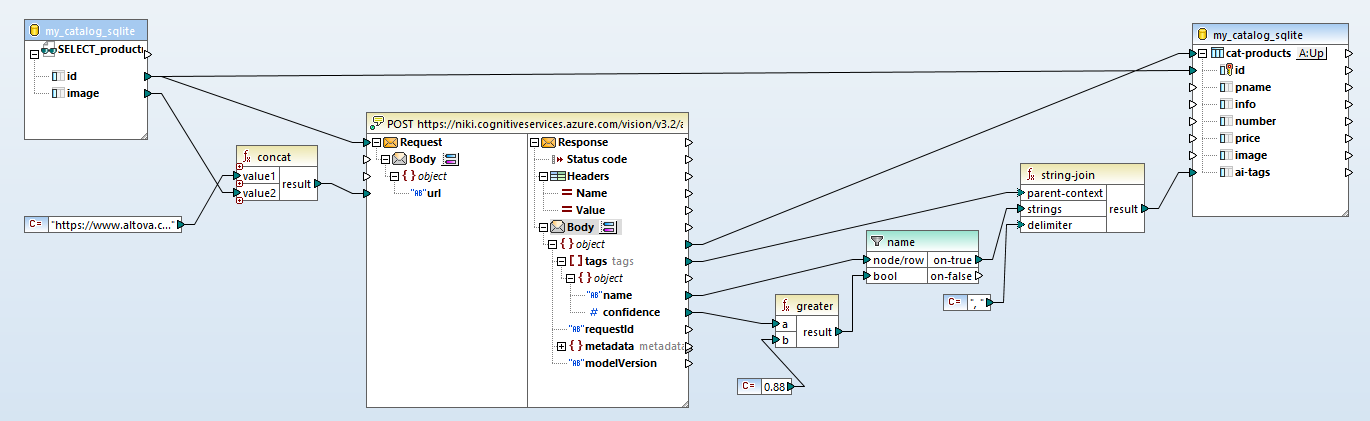Click the database icon on the source my_catalog_sqlite
Image resolution: width=1370 pixels, height=421 pixels.
[x=35, y=32]
